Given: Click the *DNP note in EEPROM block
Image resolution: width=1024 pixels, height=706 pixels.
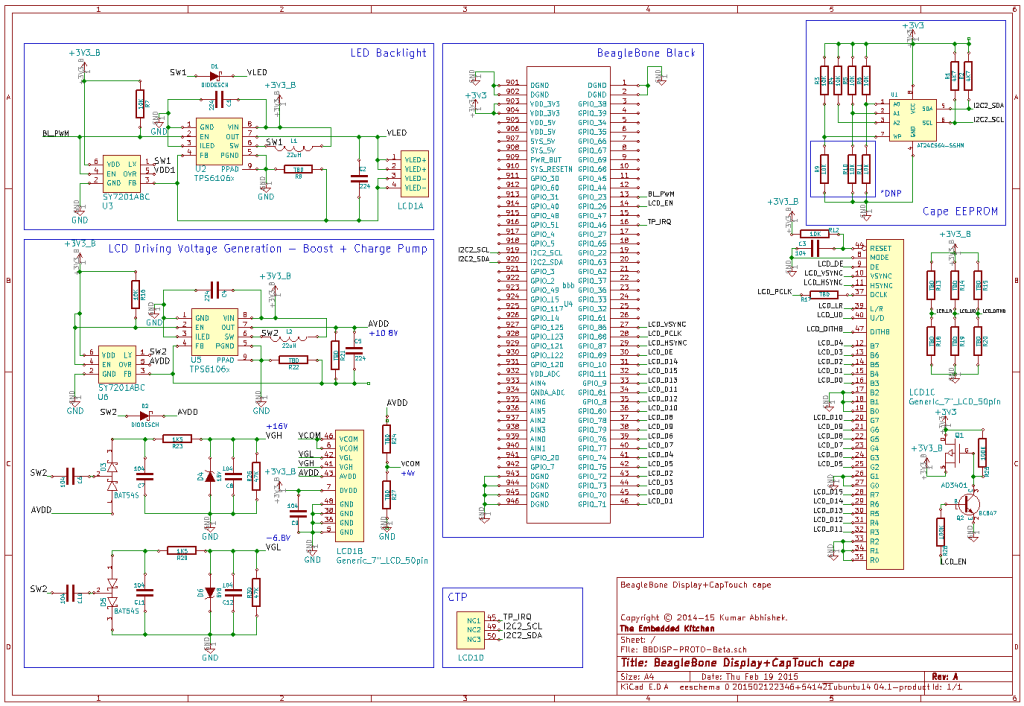Looking at the screenshot, I should pos(889,193).
